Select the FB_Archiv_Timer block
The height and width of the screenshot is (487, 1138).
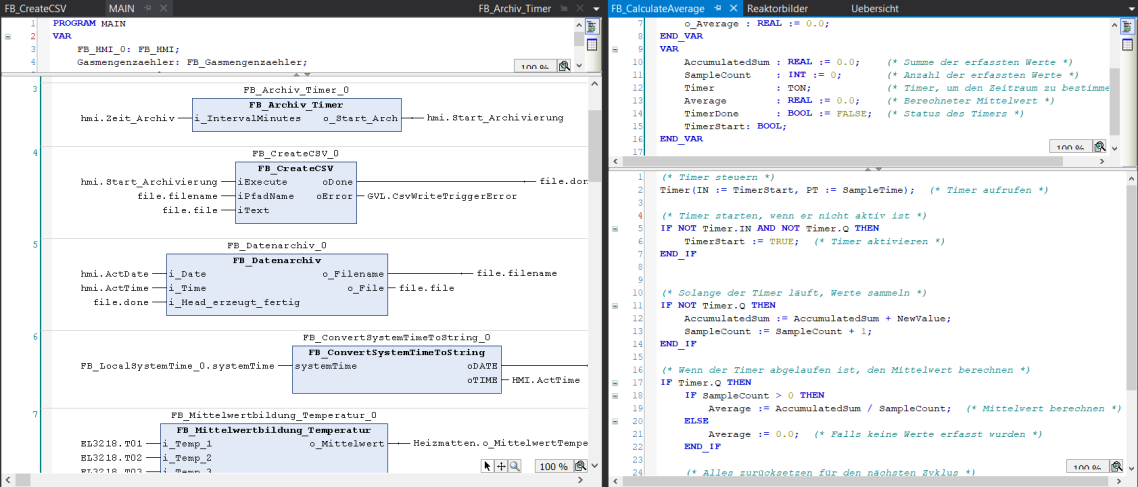pos(297,115)
